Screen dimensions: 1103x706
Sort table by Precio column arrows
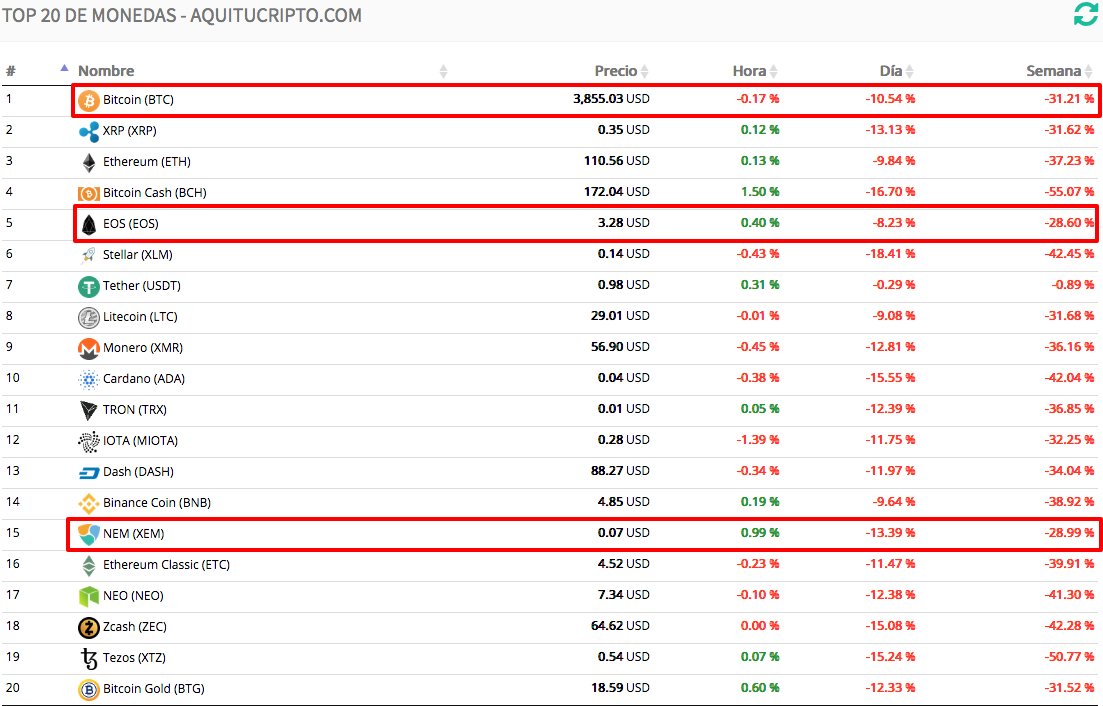pyautogui.click(x=644, y=71)
